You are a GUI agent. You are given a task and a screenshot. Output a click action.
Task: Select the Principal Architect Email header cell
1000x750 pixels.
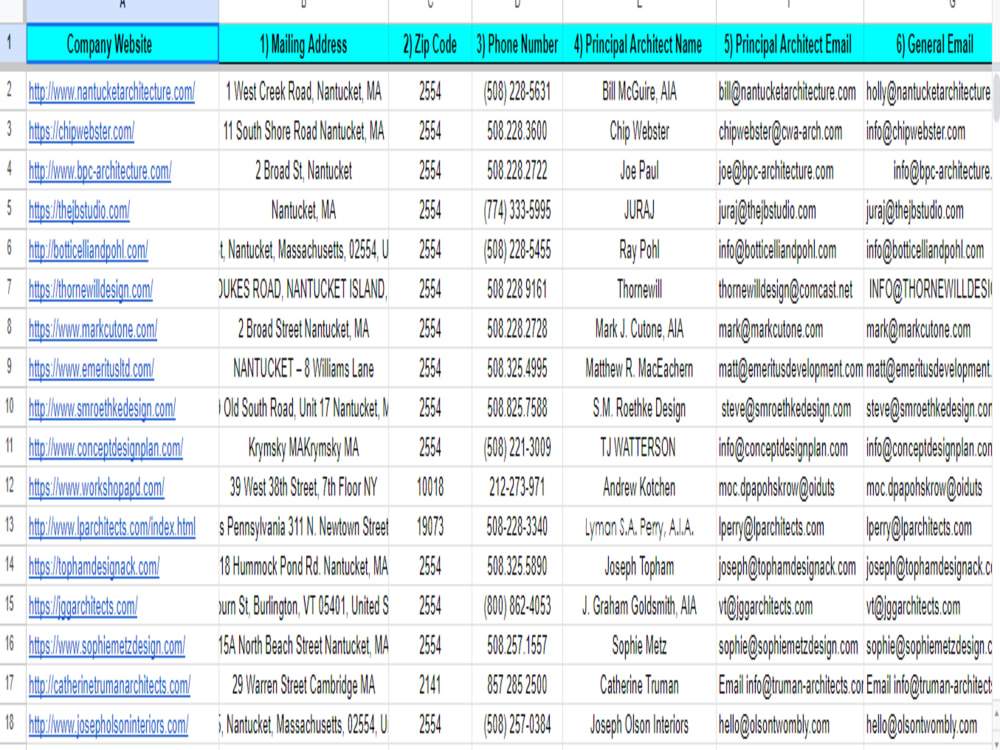(x=790, y=44)
